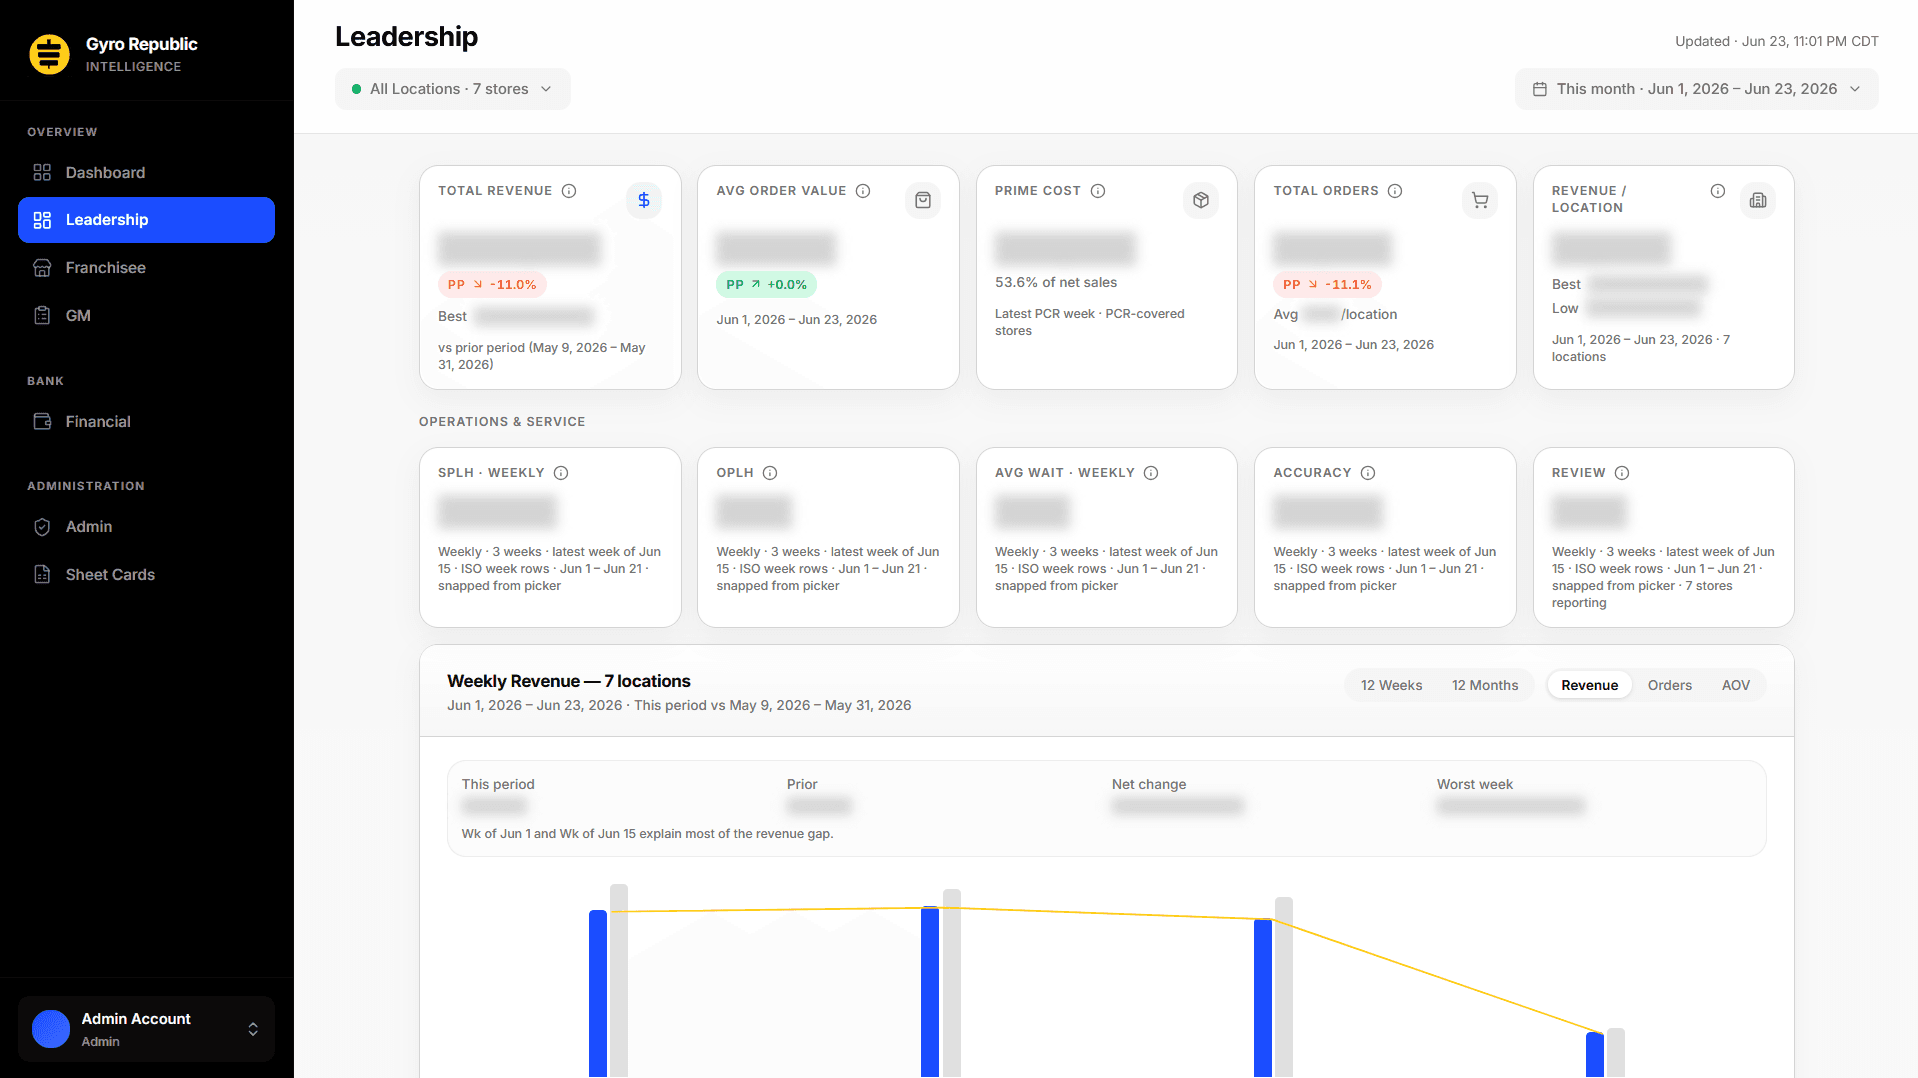The width and height of the screenshot is (1918, 1078).
Task: Select the Revenue chart metric
Action: coord(1589,685)
